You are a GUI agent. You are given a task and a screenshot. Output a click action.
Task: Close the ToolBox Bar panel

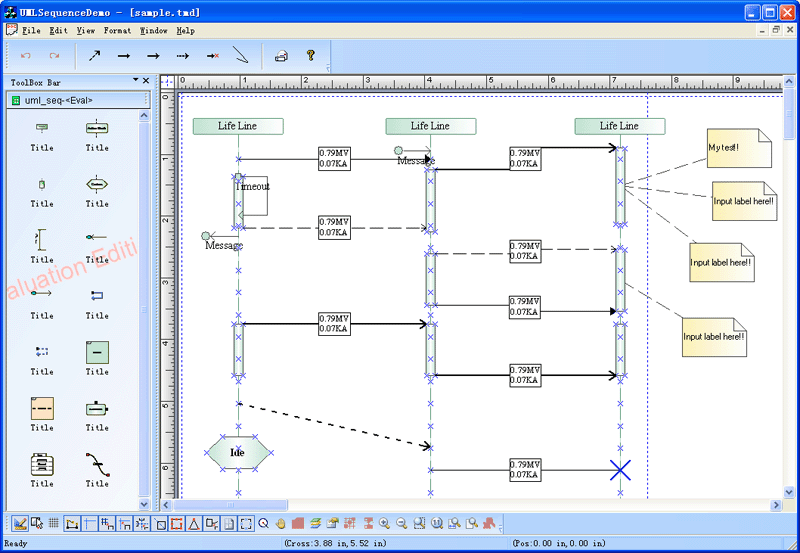tap(146, 81)
